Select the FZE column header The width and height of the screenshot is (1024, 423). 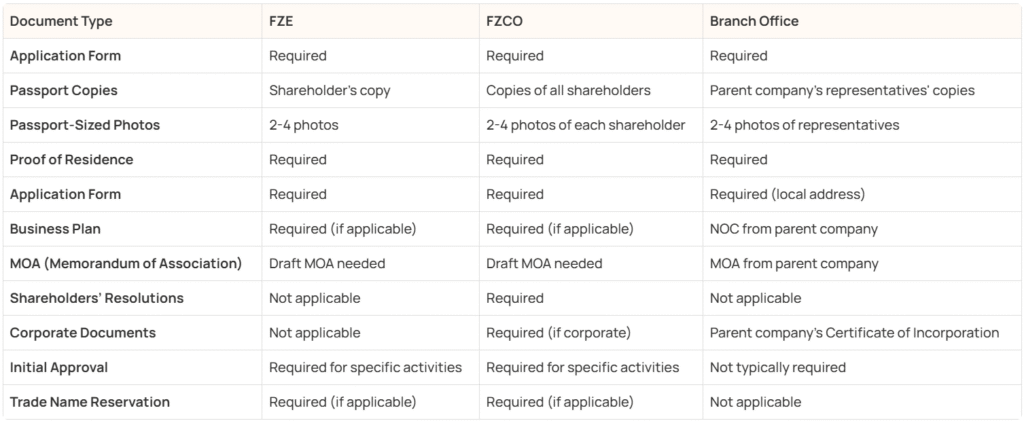pyautogui.click(x=282, y=21)
